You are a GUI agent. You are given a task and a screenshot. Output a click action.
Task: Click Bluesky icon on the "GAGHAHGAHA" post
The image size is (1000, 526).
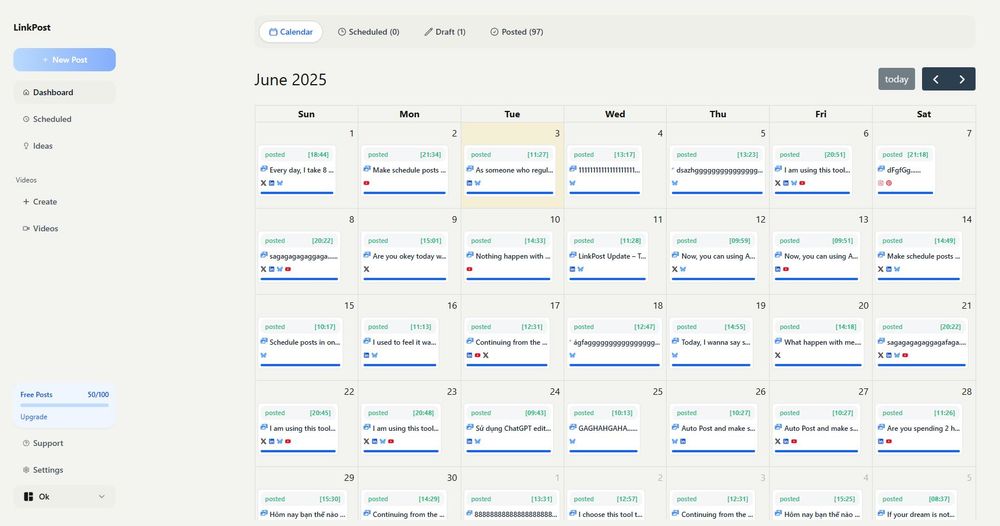pyautogui.click(x=573, y=441)
